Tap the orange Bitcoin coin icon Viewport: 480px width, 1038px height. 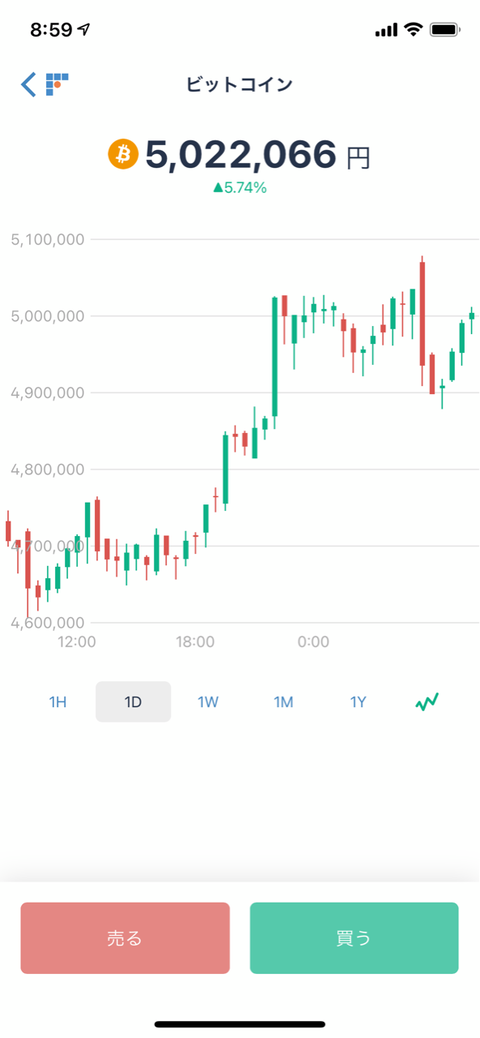coord(123,155)
